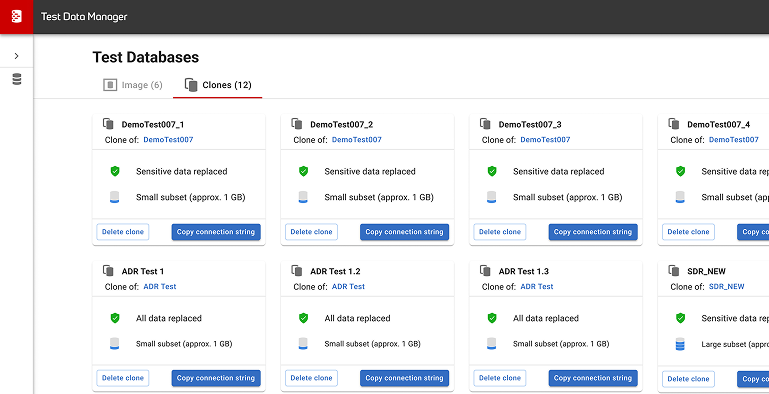Screen dimensions: 769x394
Task: Open the database stack icon in sidebar
Action: pos(17,79)
